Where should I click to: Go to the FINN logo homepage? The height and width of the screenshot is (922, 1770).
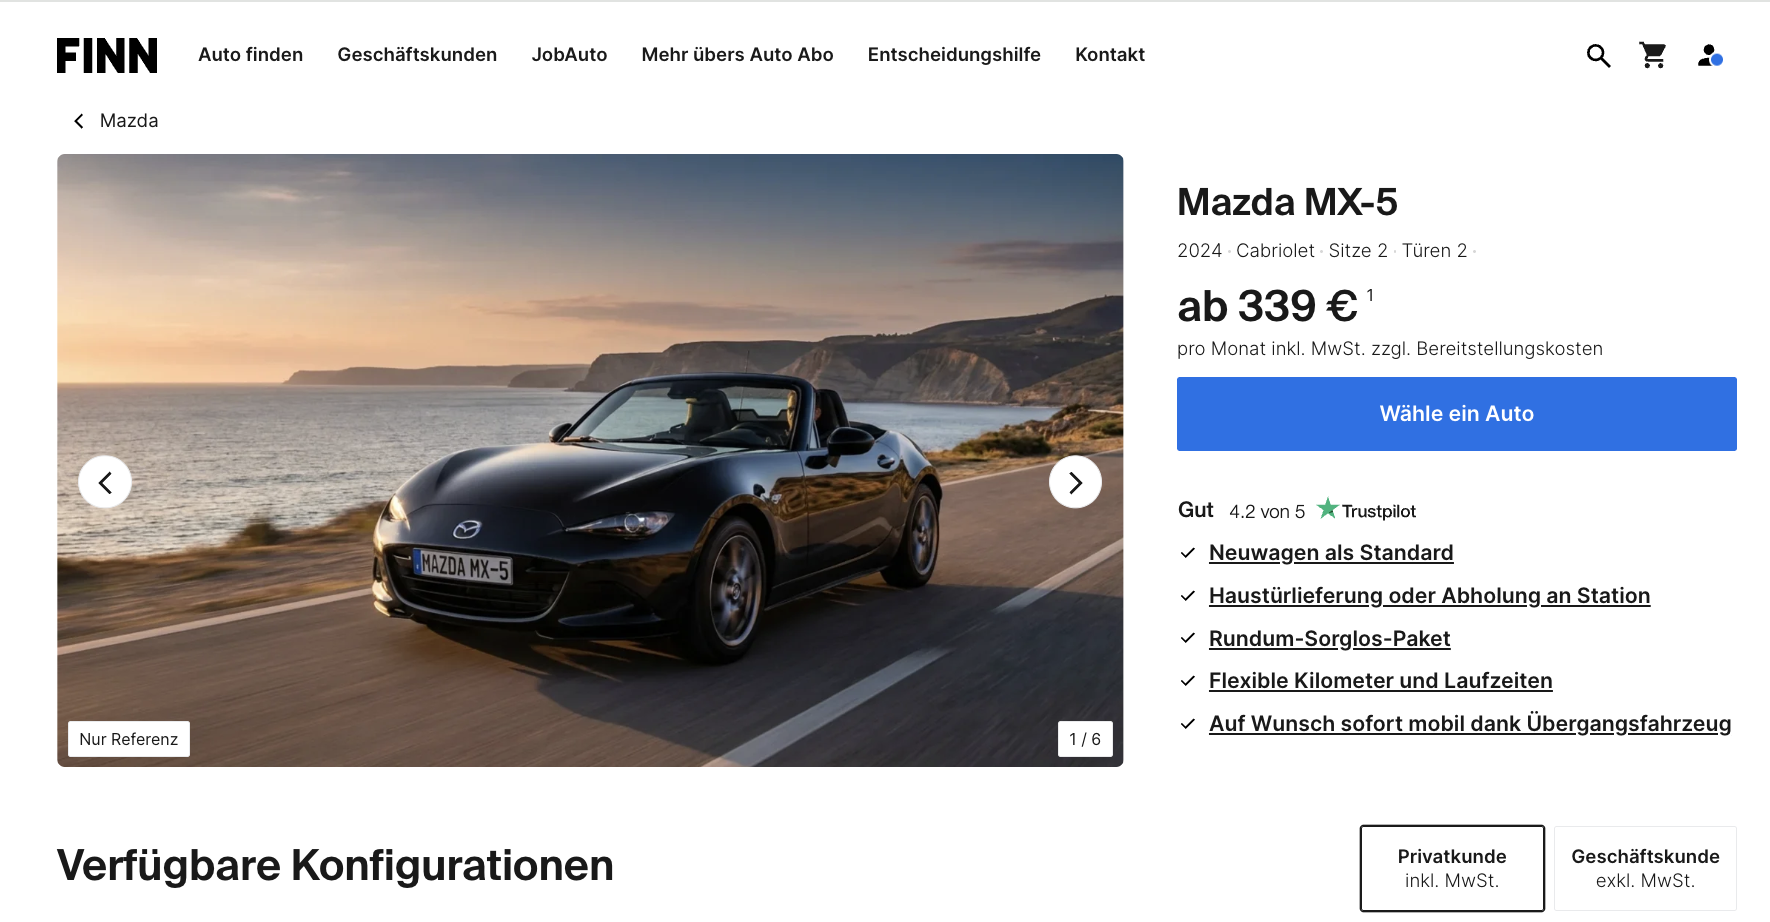pos(107,56)
